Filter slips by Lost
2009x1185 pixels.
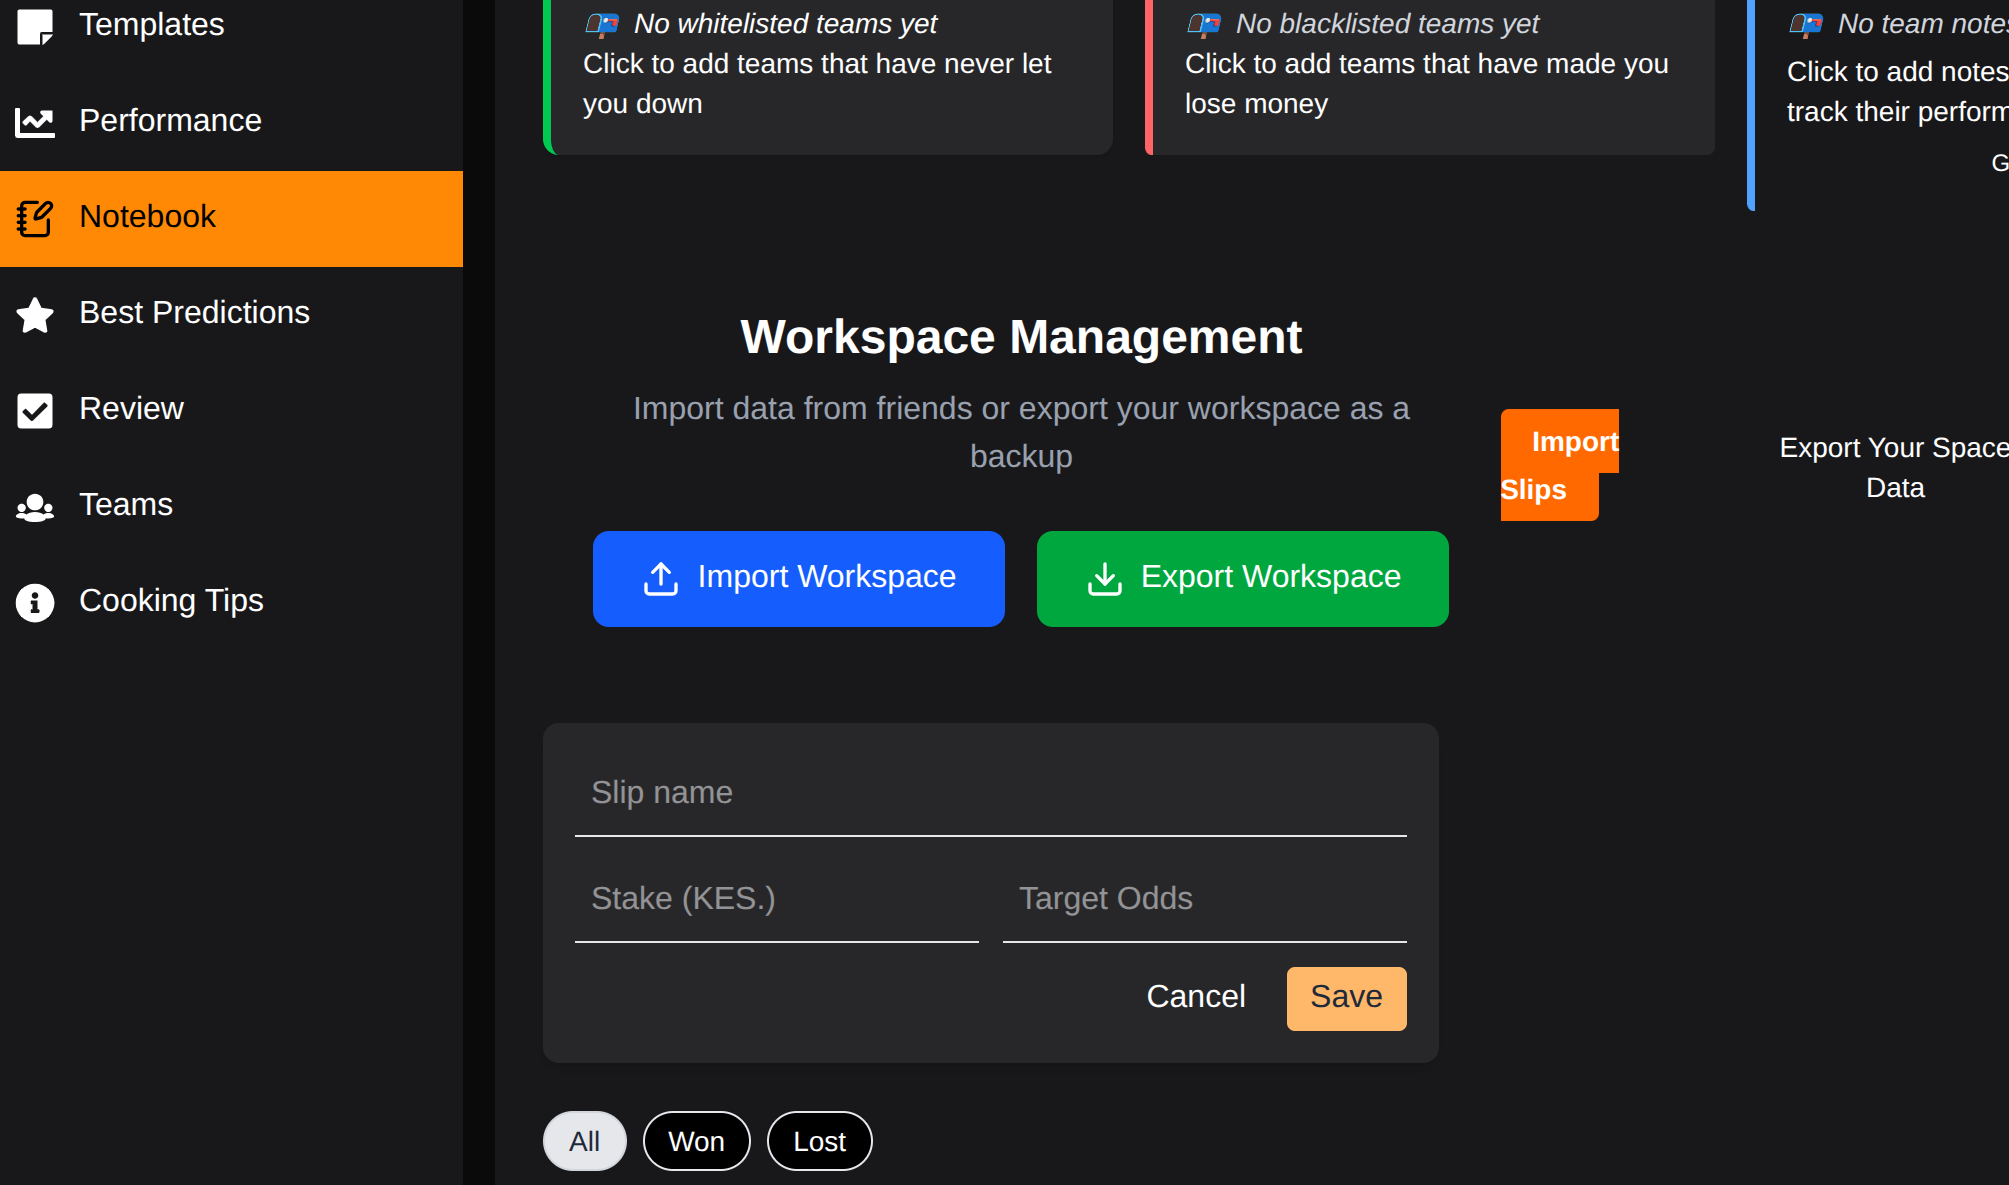click(x=819, y=1141)
